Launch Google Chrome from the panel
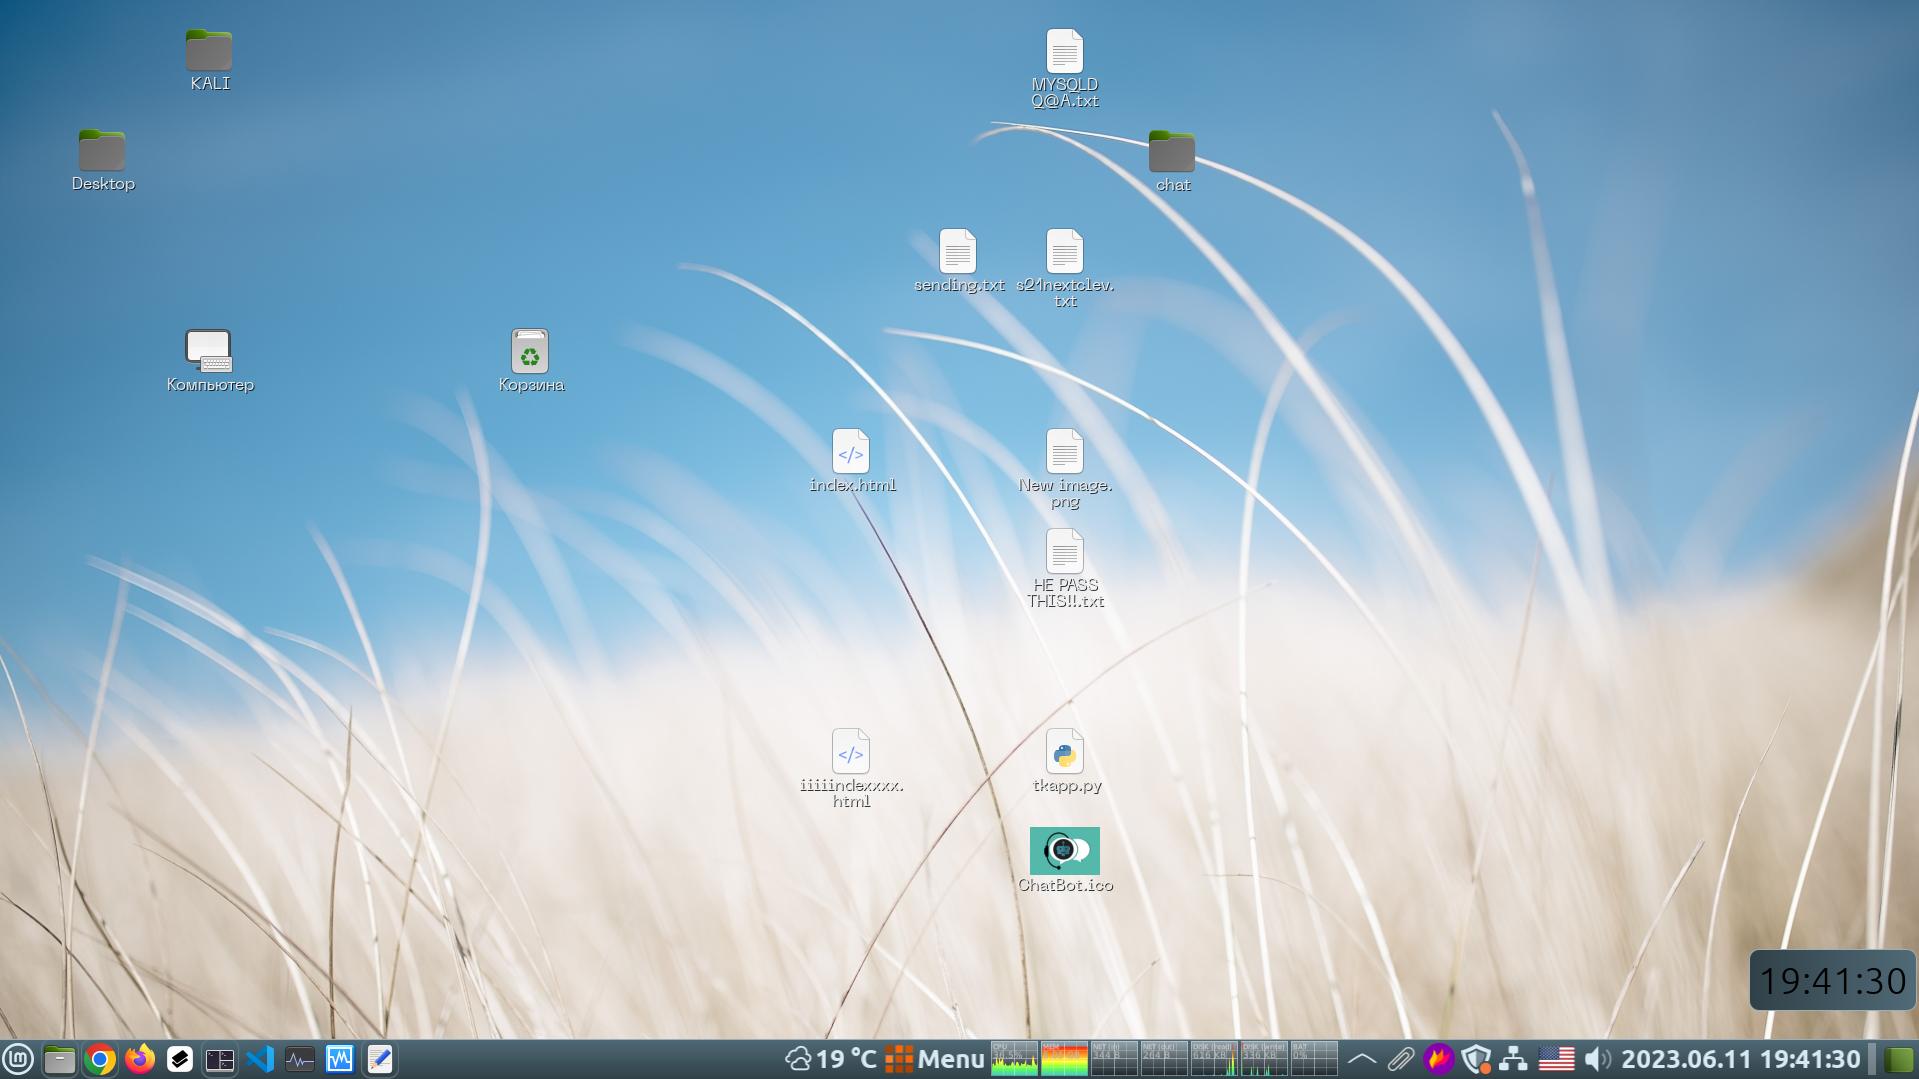Viewport: 1919px width, 1079px height. tap(99, 1059)
